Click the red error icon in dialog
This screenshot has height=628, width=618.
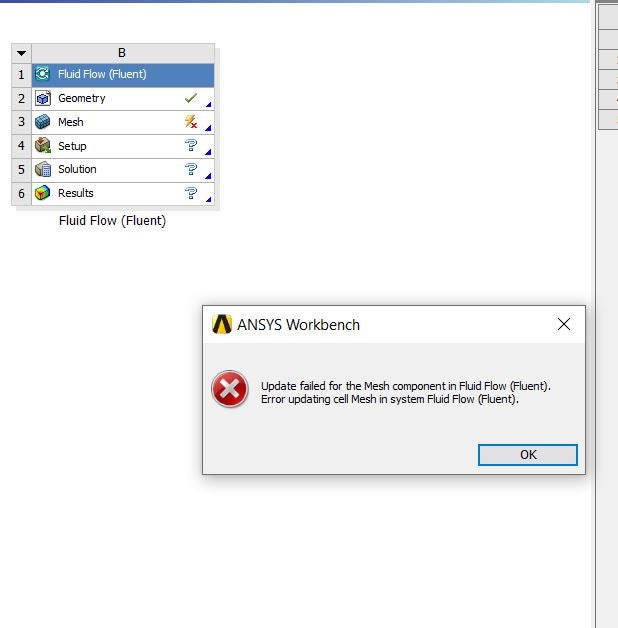coord(230,389)
